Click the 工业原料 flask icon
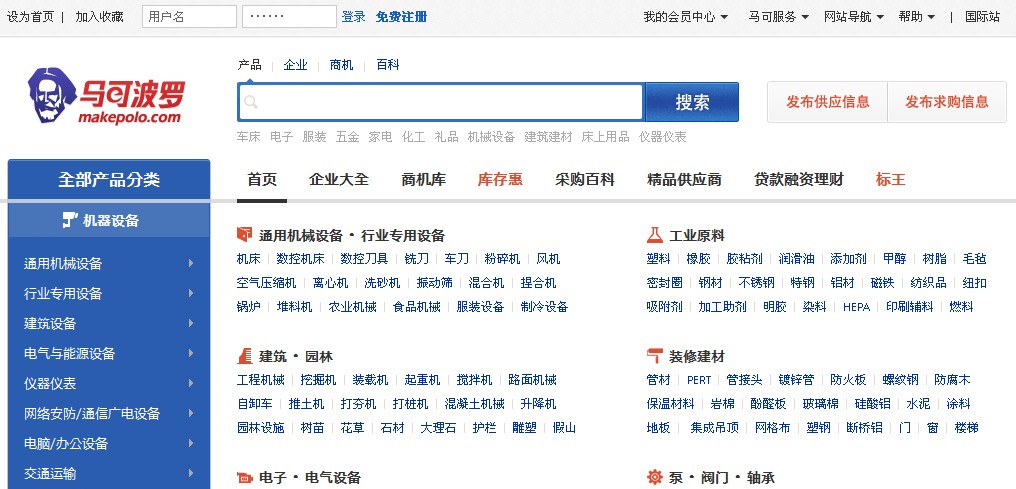This screenshot has height=489, width=1016. pos(654,234)
